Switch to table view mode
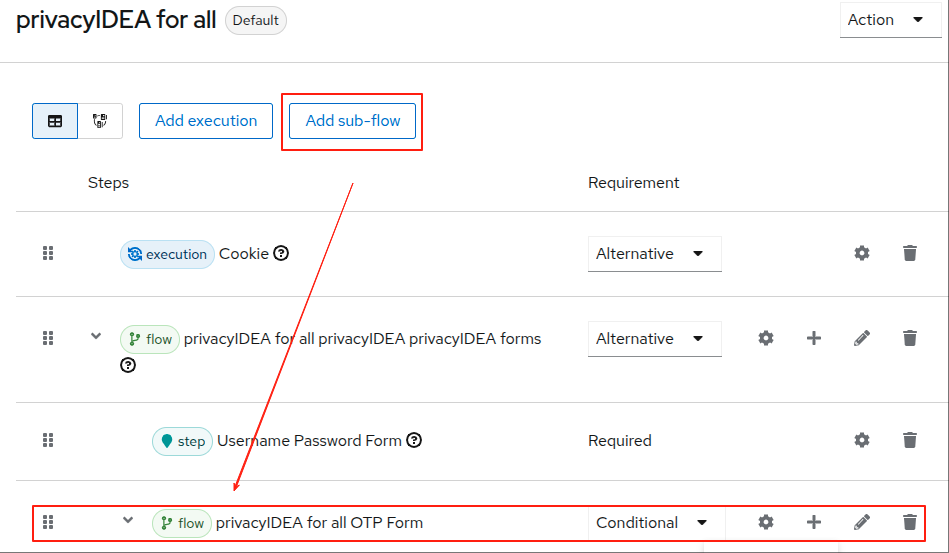This screenshot has height=553, width=949. coord(55,121)
